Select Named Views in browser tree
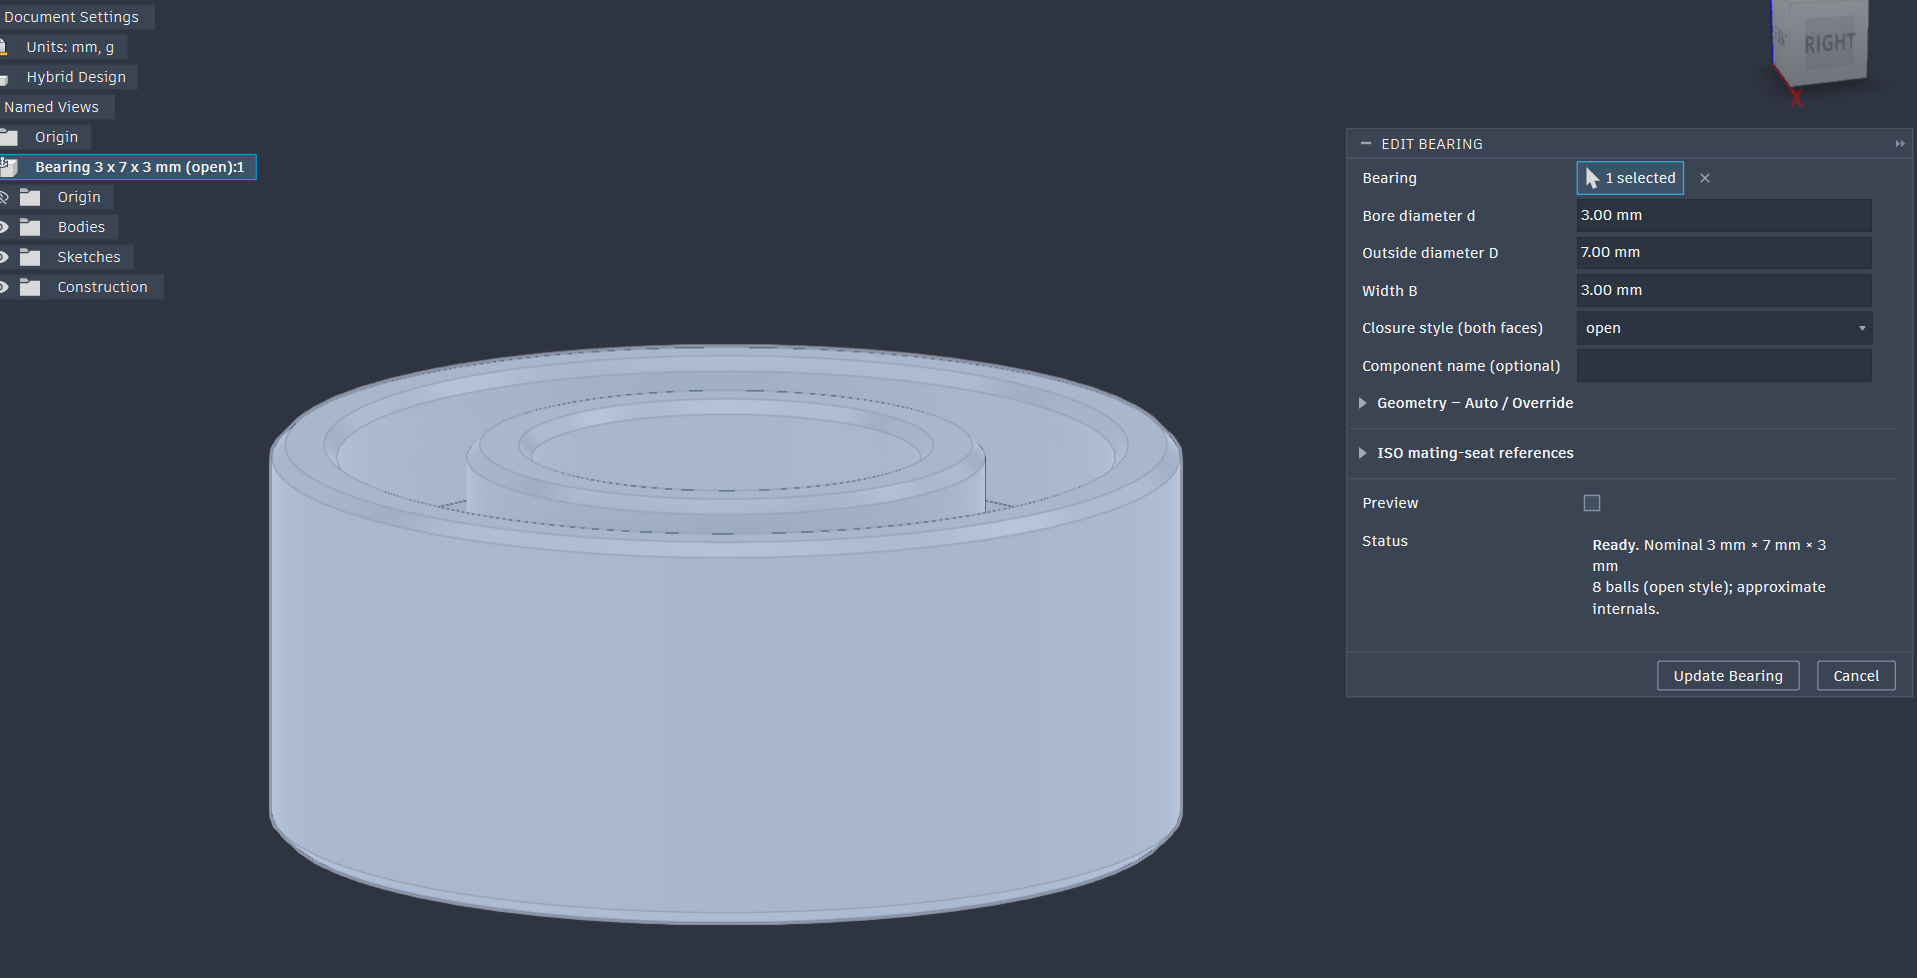 pos(51,107)
